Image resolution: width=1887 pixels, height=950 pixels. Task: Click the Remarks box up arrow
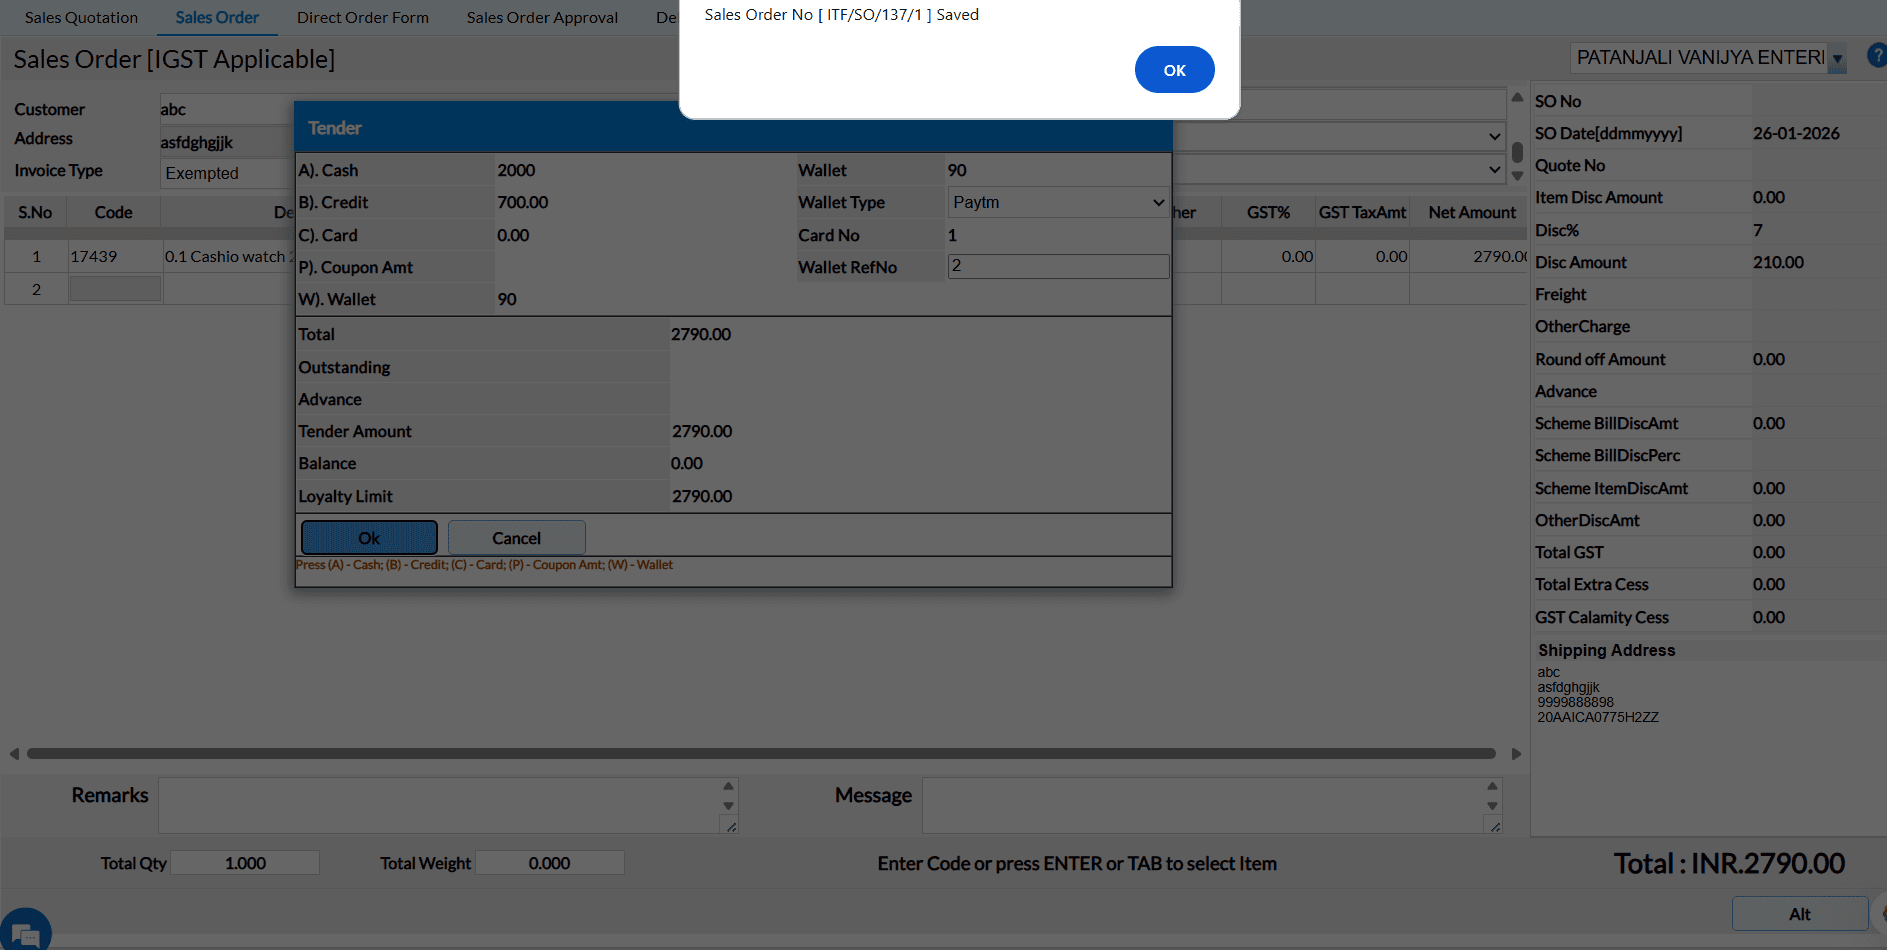tap(728, 786)
